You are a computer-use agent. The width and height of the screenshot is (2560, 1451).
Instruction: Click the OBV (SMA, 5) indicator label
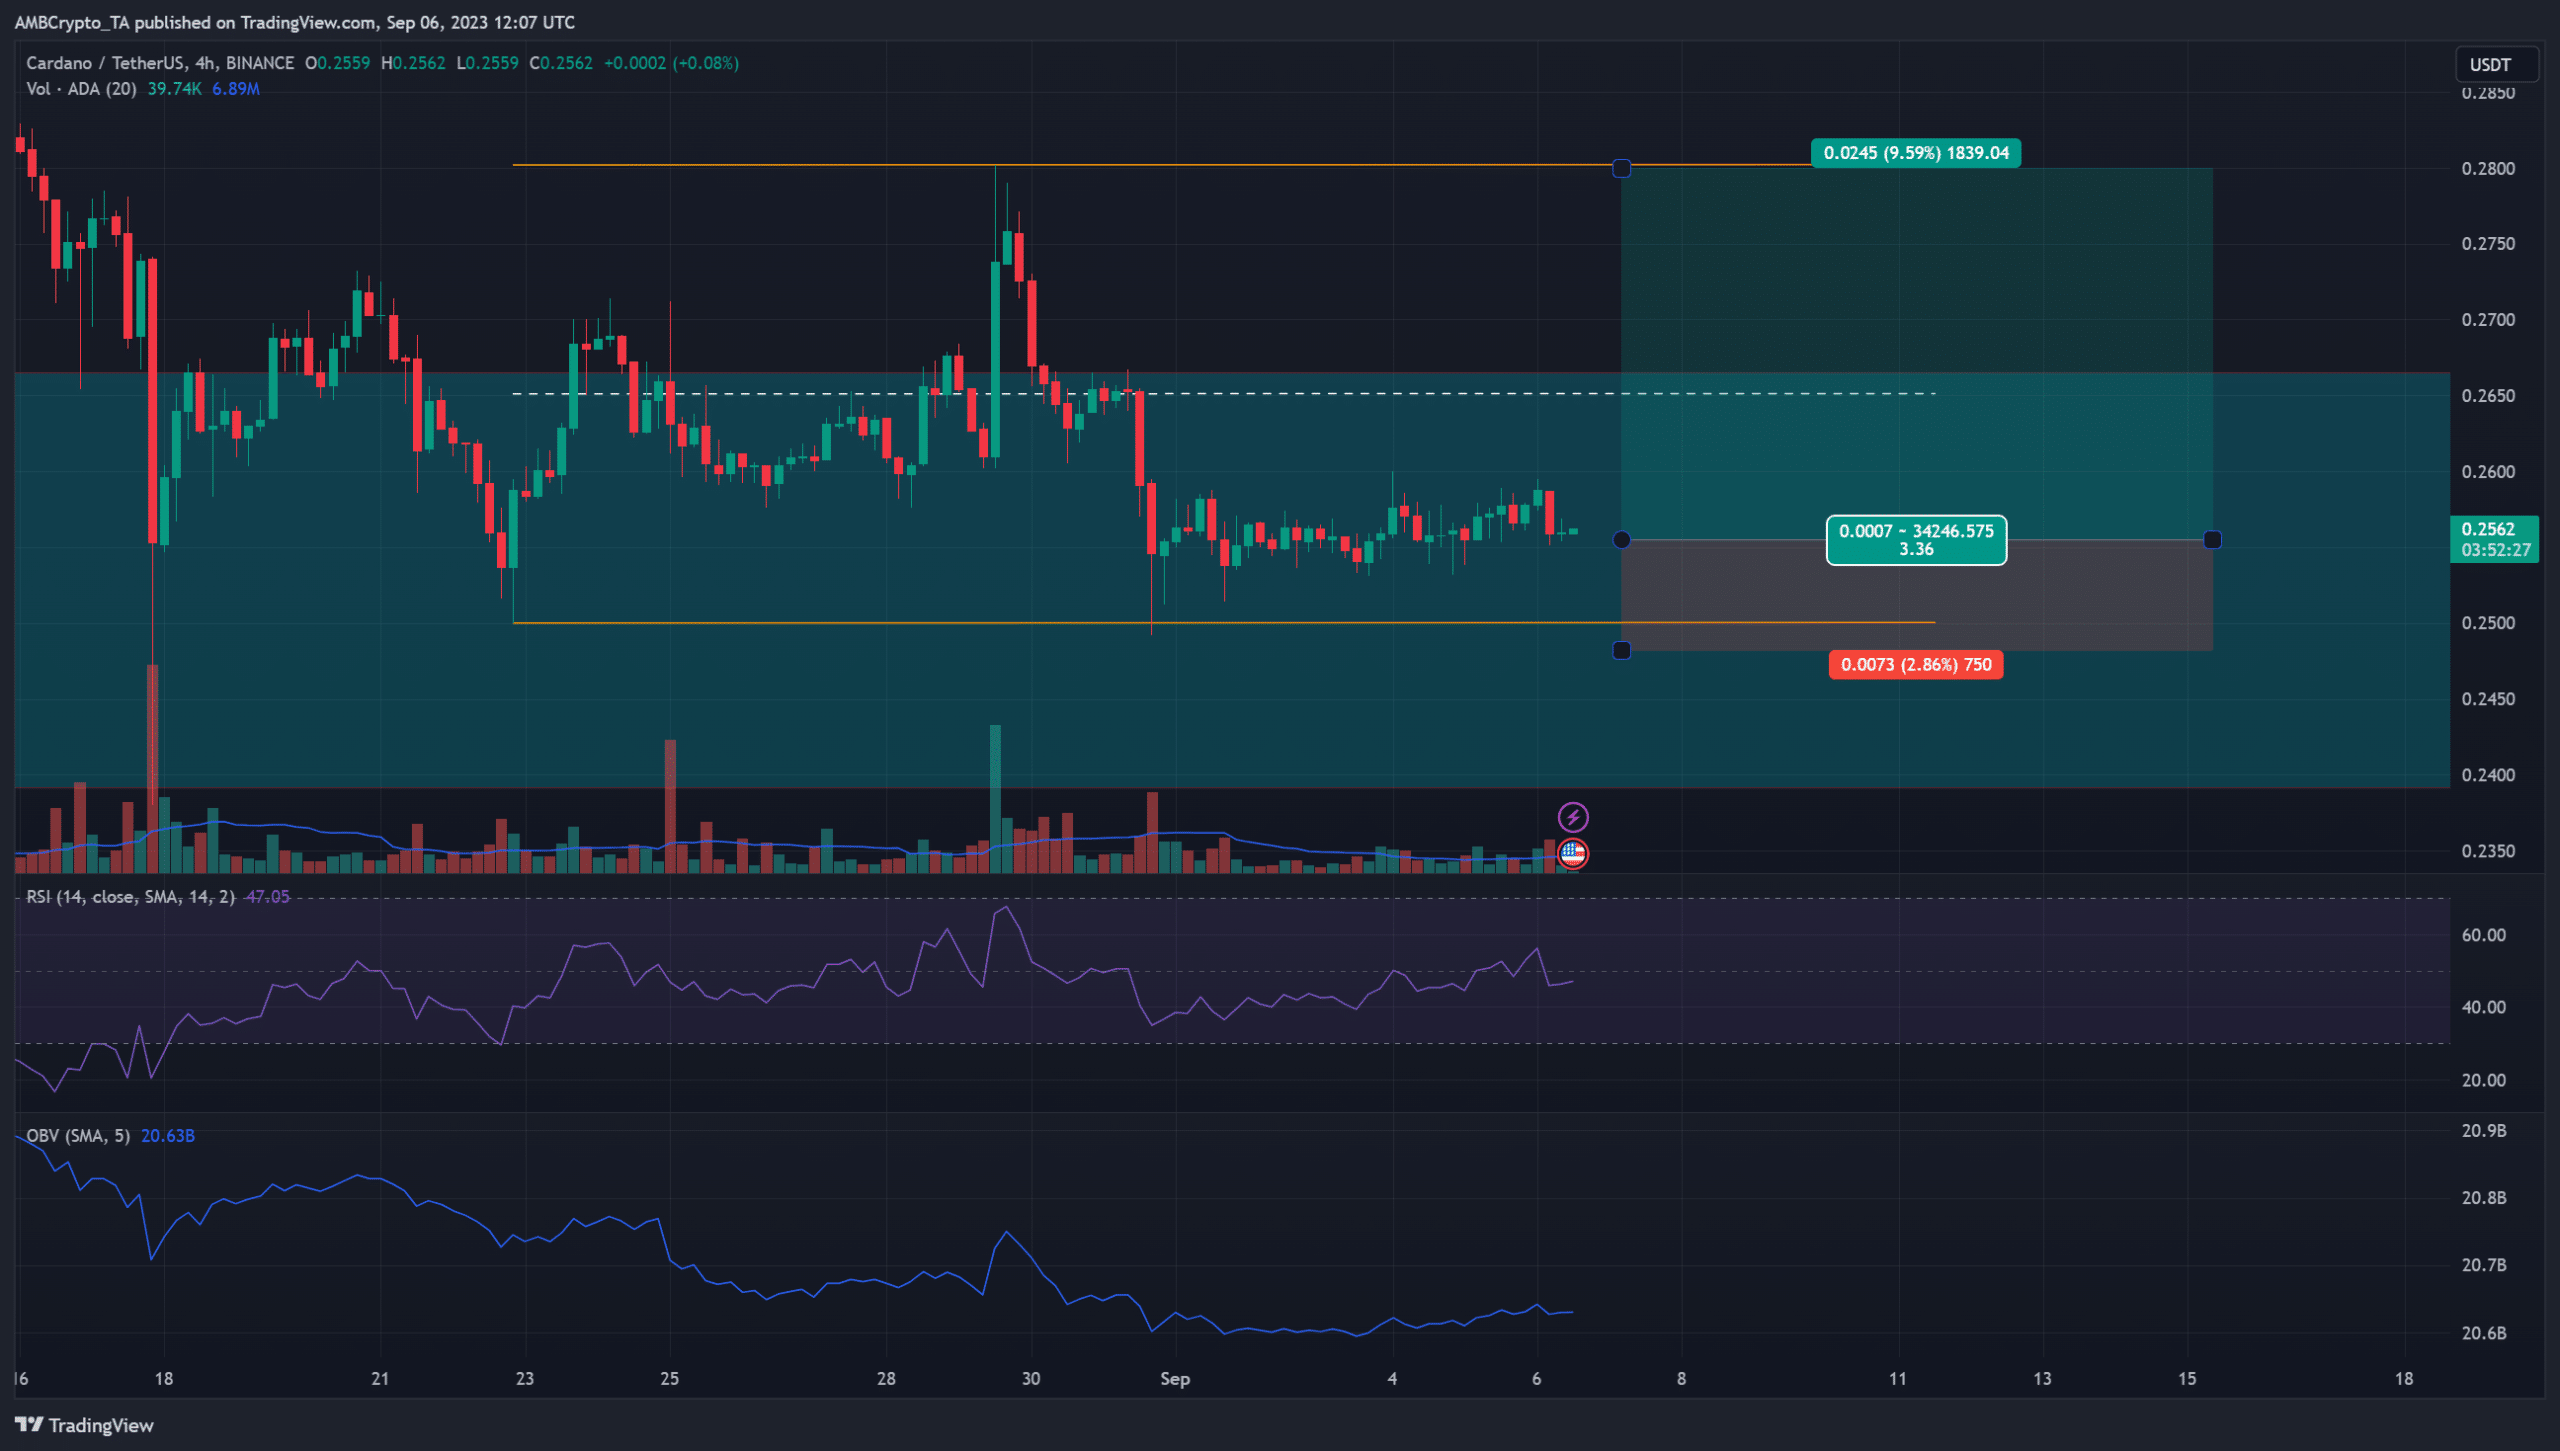[78, 1136]
